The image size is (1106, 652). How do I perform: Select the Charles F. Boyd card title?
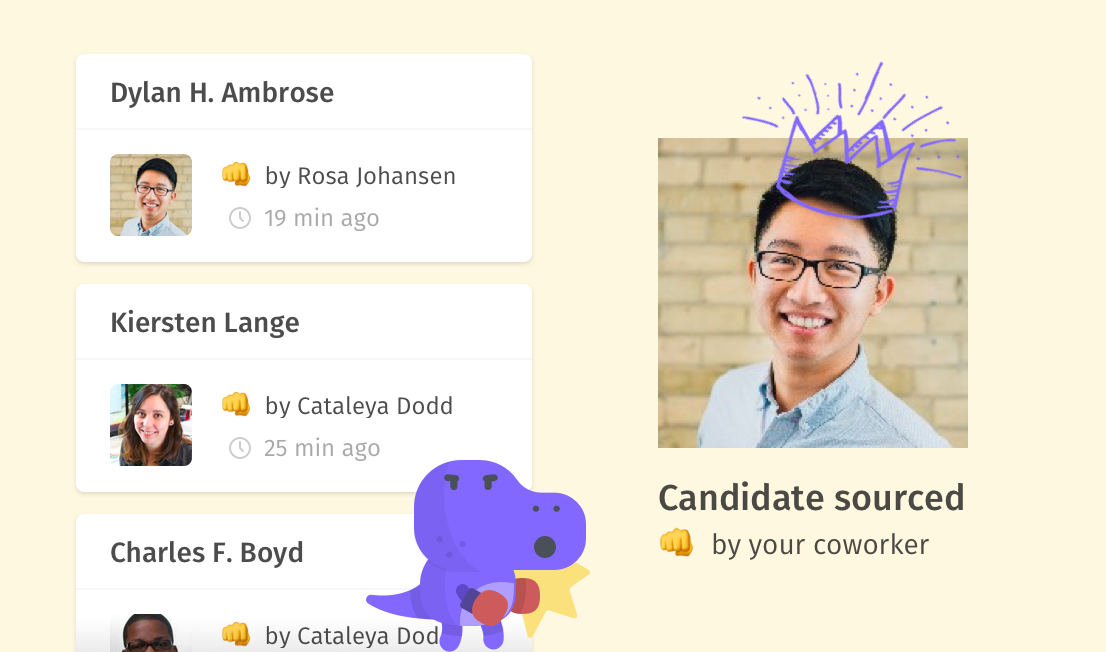coord(207,553)
